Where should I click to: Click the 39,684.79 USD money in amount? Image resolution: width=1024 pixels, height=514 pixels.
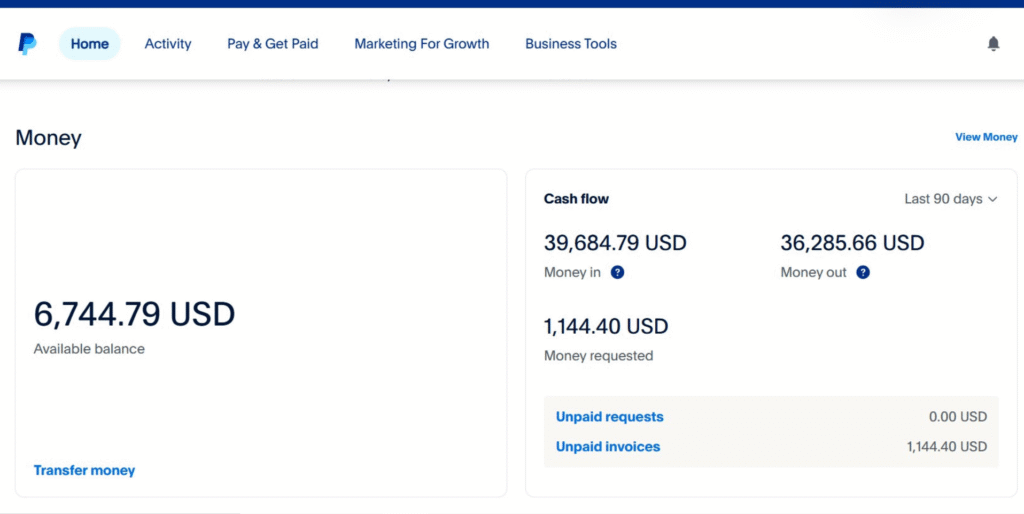[x=615, y=243]
